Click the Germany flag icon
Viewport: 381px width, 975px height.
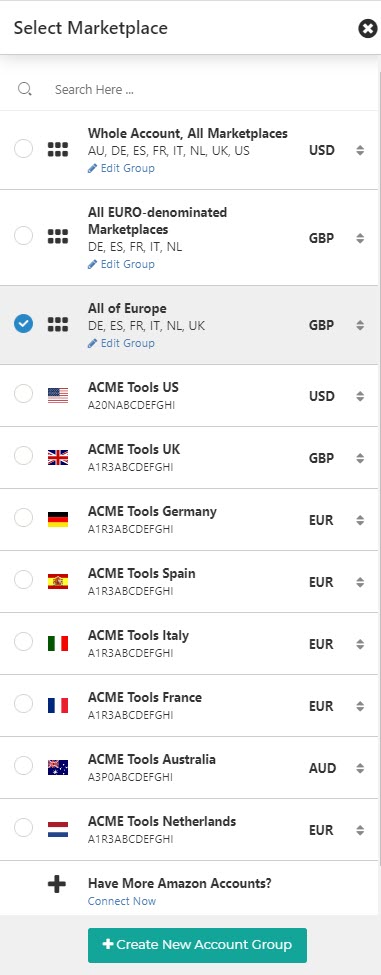click(x=58, y=520)
